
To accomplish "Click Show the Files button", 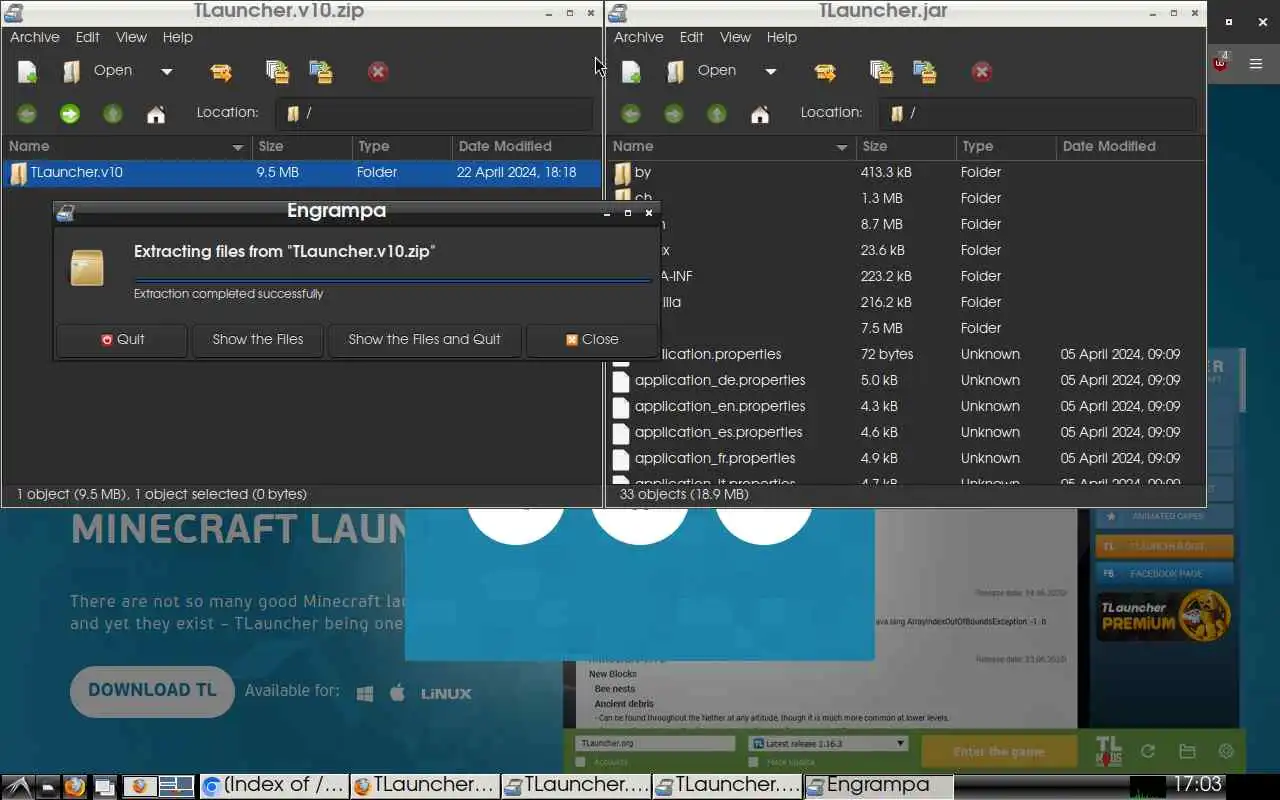I will click(x=258, y=340).
